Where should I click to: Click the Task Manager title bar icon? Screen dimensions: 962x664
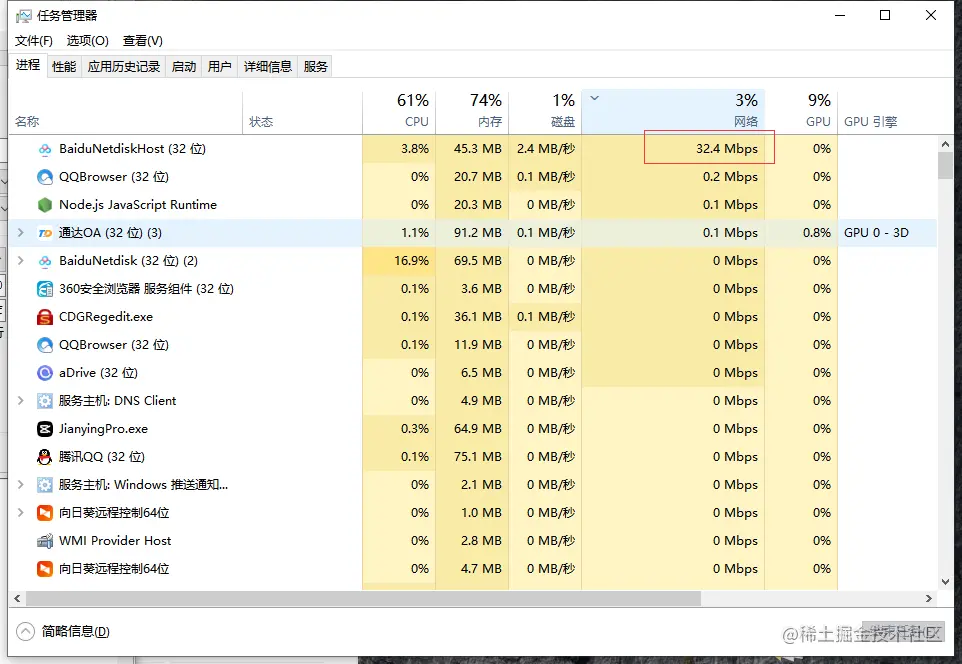(x=23, y=16)
